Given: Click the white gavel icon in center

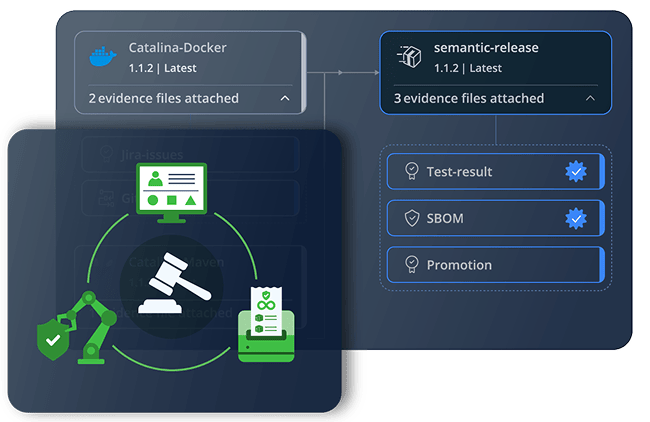Looking at the screenshot, I should click(175, 283).
